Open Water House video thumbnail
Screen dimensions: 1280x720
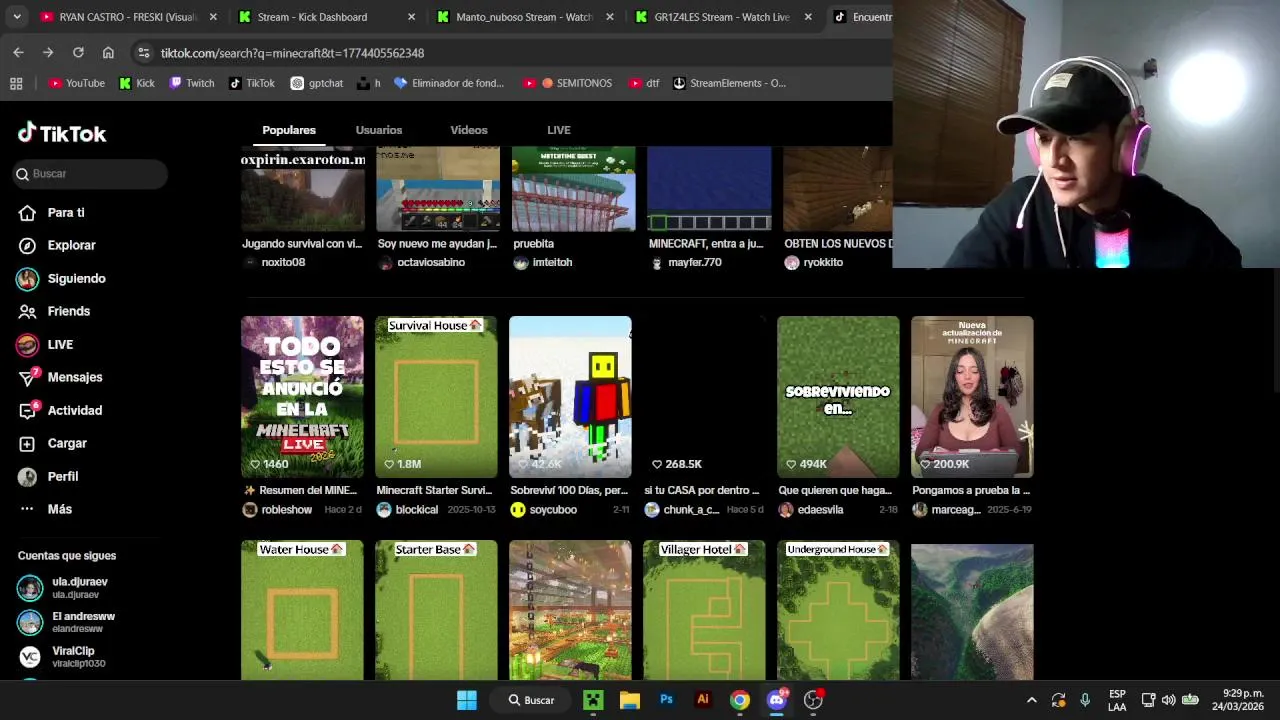click(302, 610)
